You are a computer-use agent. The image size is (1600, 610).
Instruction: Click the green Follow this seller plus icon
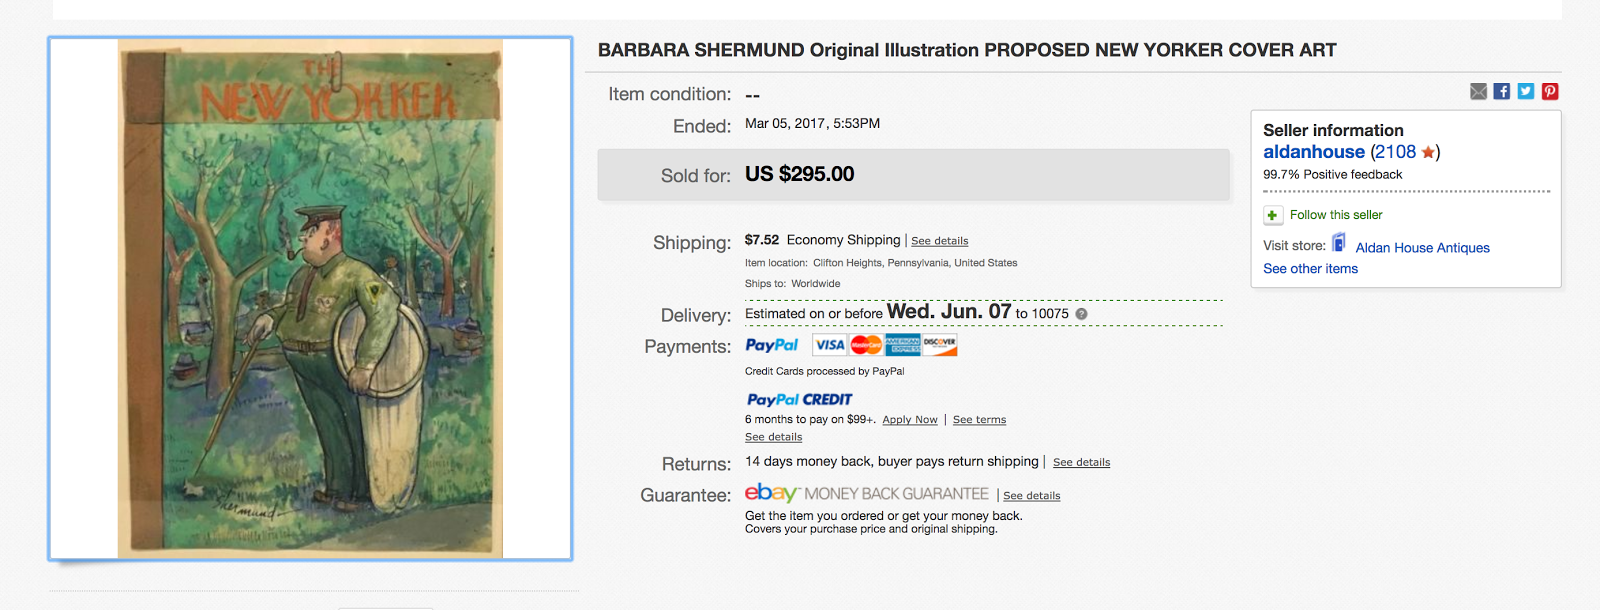coord(1272,215)
